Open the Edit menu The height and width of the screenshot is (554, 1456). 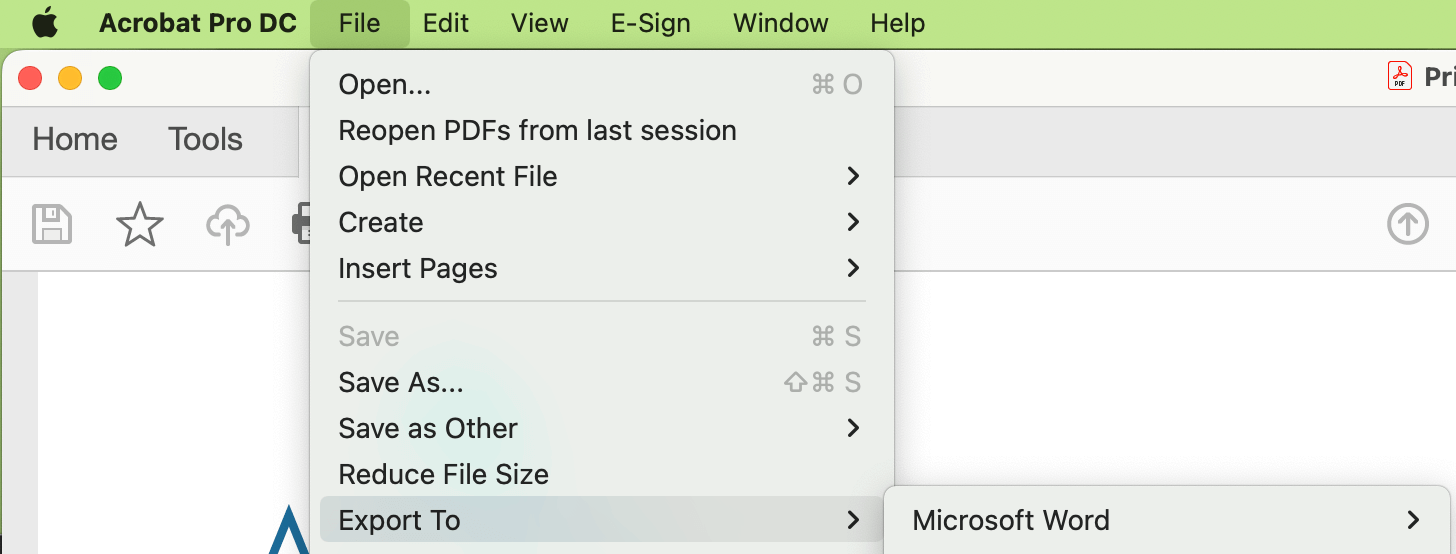pos(446,22)
